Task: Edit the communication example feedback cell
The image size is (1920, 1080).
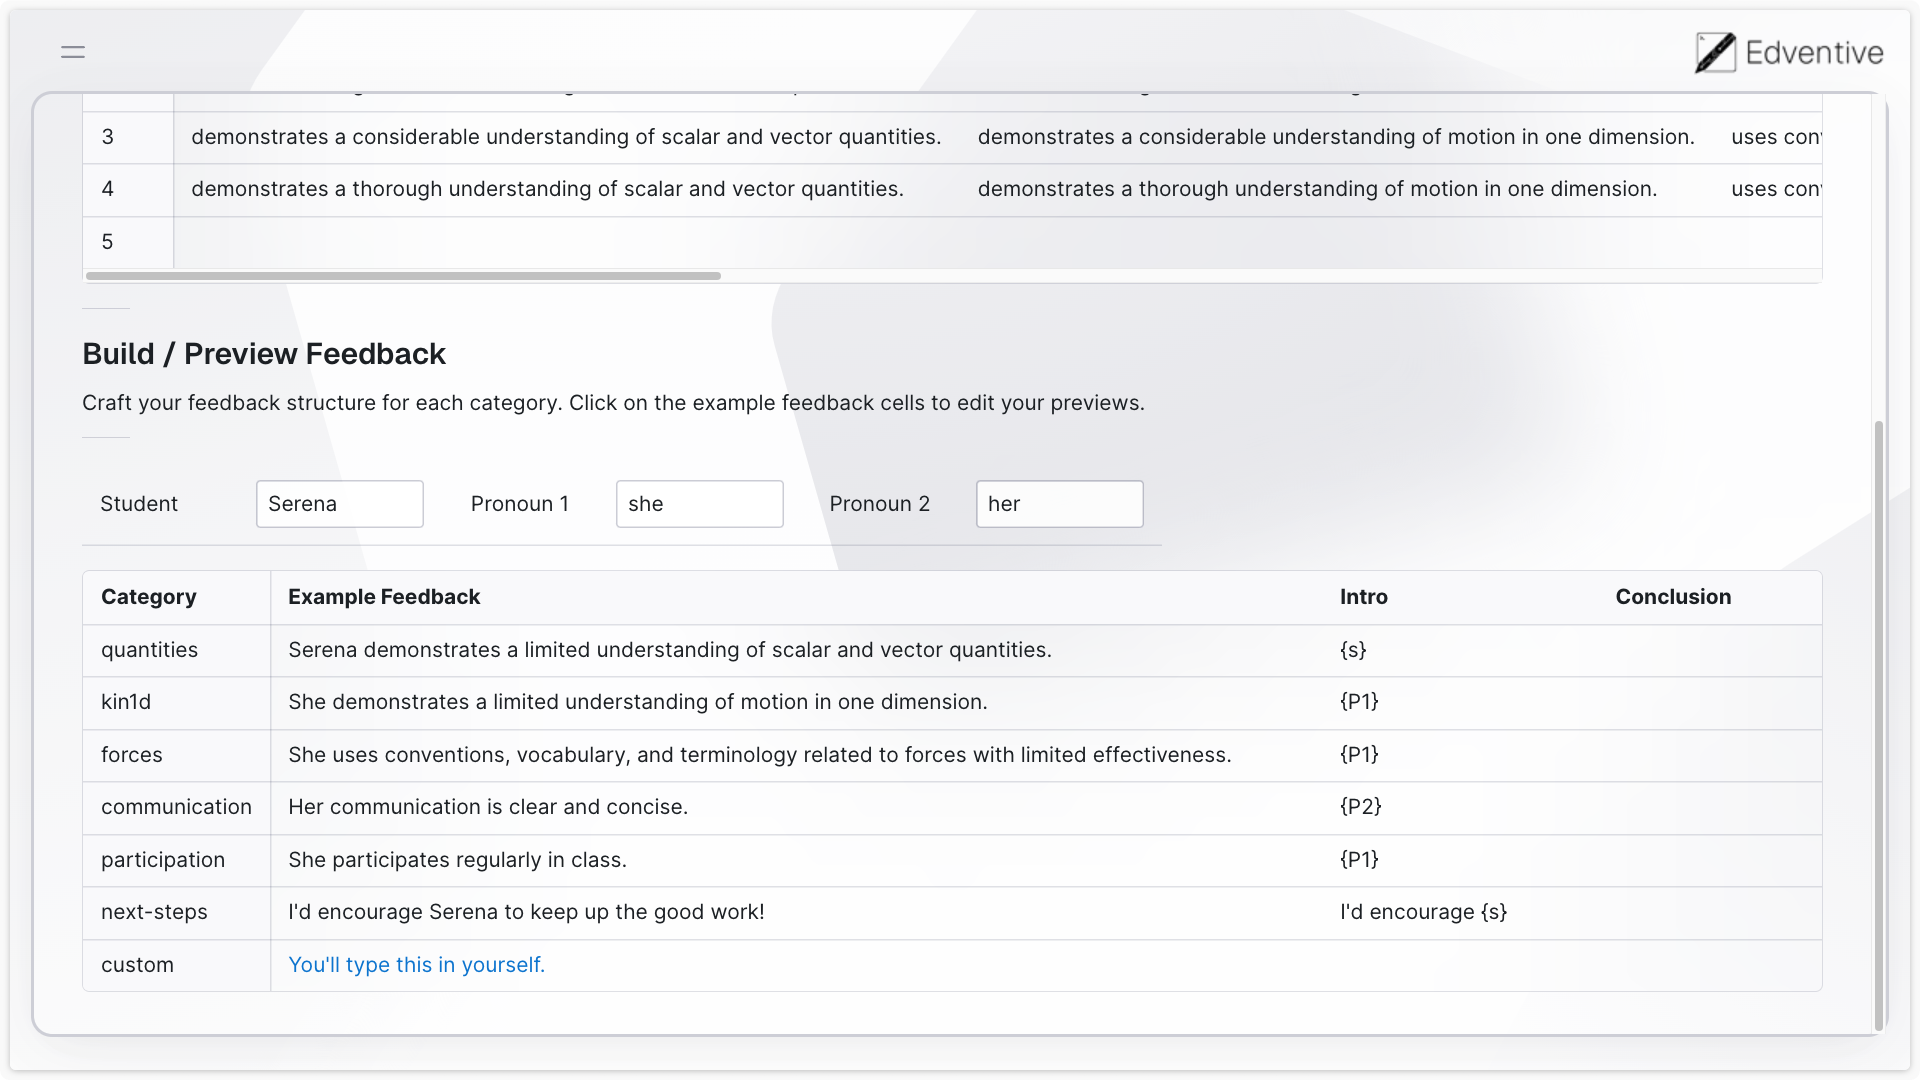Action: (797, 807)
